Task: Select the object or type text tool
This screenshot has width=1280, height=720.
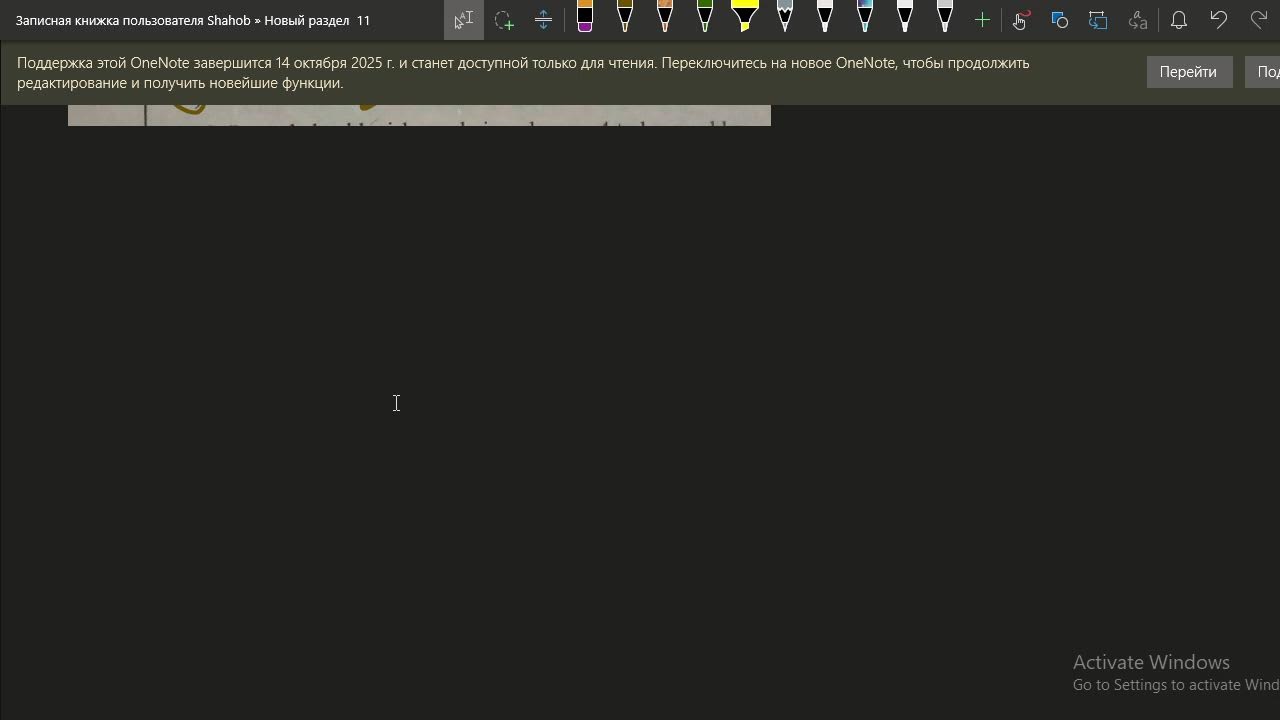Action: [464, 20]
